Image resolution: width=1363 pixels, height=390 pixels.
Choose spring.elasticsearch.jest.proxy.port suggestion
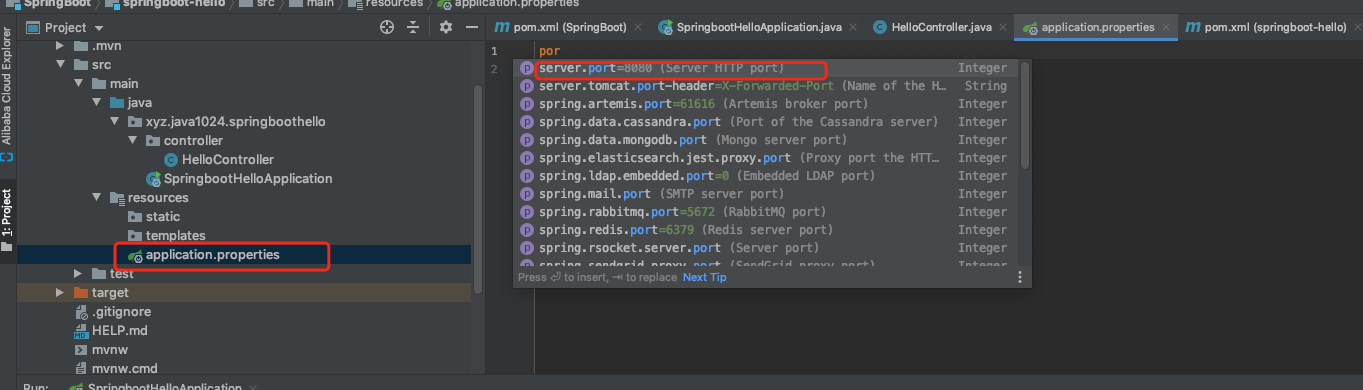766,158
